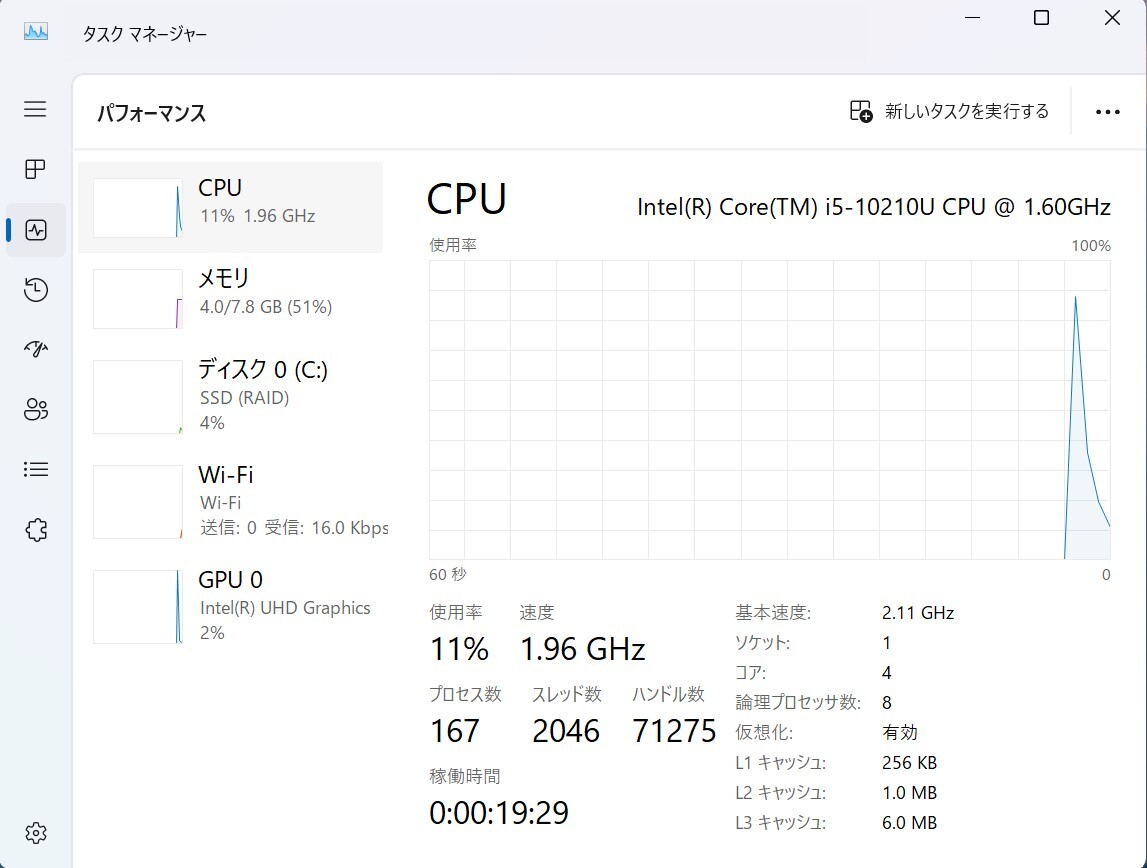Image resolution: width=1147 pixels, height=868 pixels.
Task: Open the three-dots more options menu
Action: click(x=1107, y=112)
